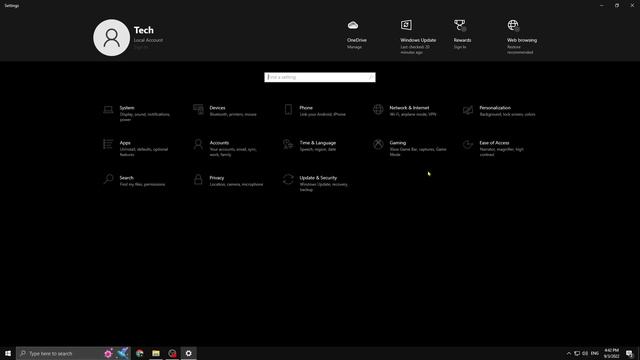Click the OneDrive cloud icon
Screen dimensions: 640x360
click(x=353, y=25)
